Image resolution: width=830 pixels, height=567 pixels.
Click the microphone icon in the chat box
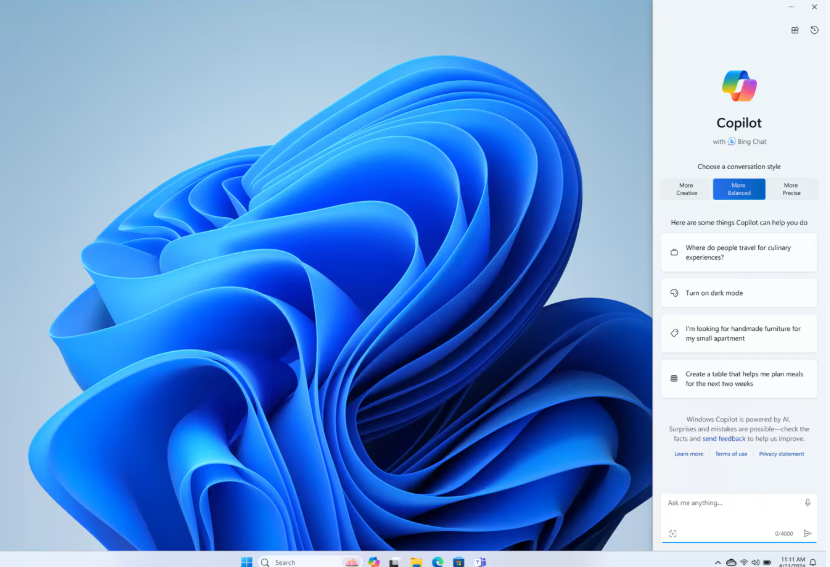[x=807, y=503]
